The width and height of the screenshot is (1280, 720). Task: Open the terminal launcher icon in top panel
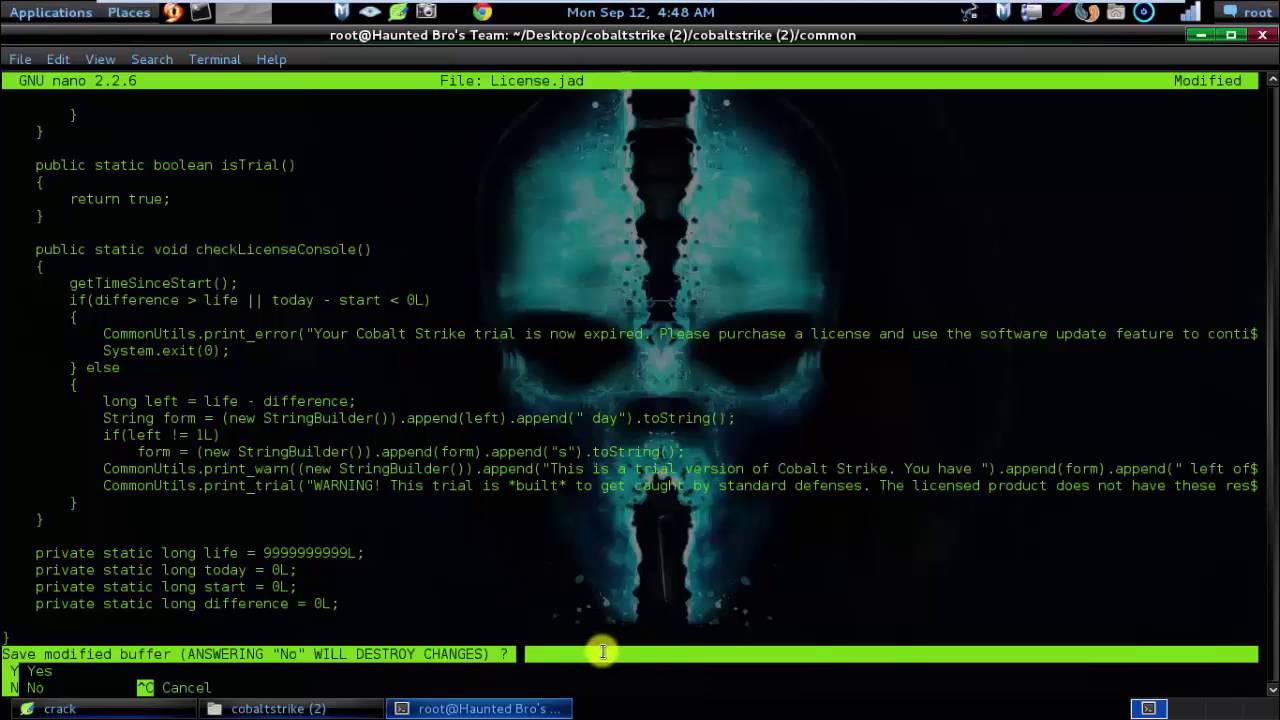201,12
